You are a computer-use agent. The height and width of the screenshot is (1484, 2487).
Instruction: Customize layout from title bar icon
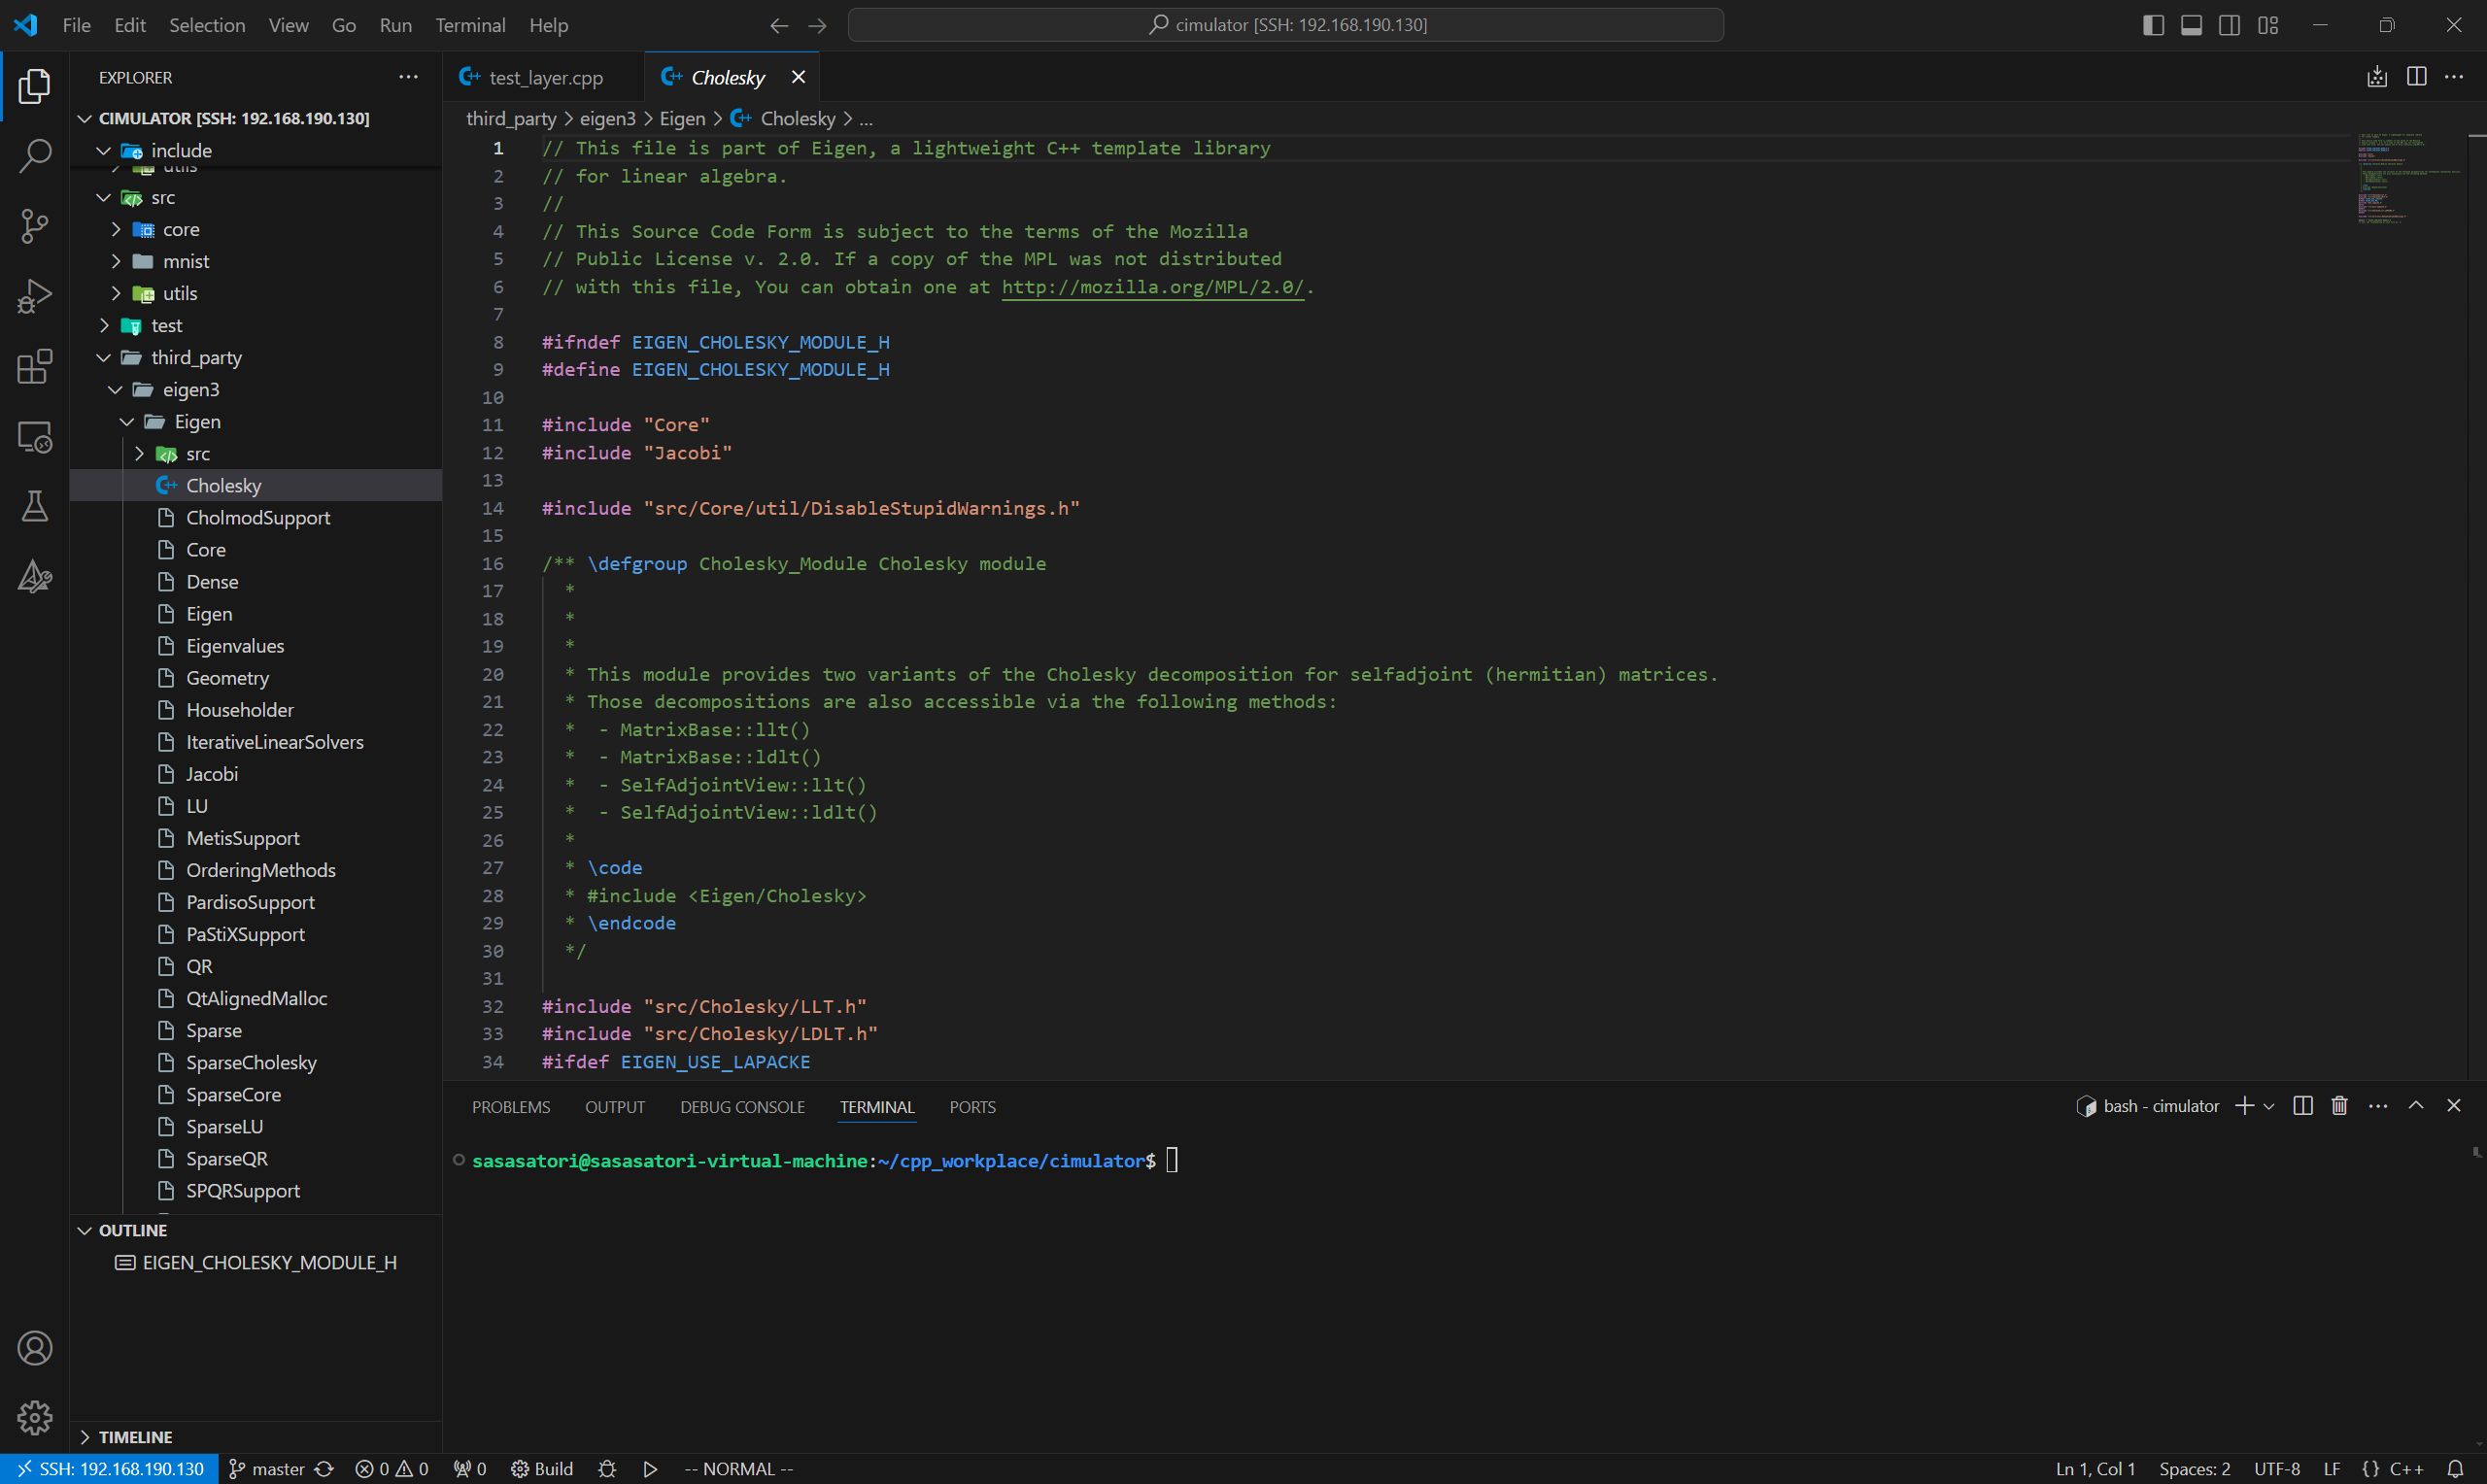coord(2268,25)
